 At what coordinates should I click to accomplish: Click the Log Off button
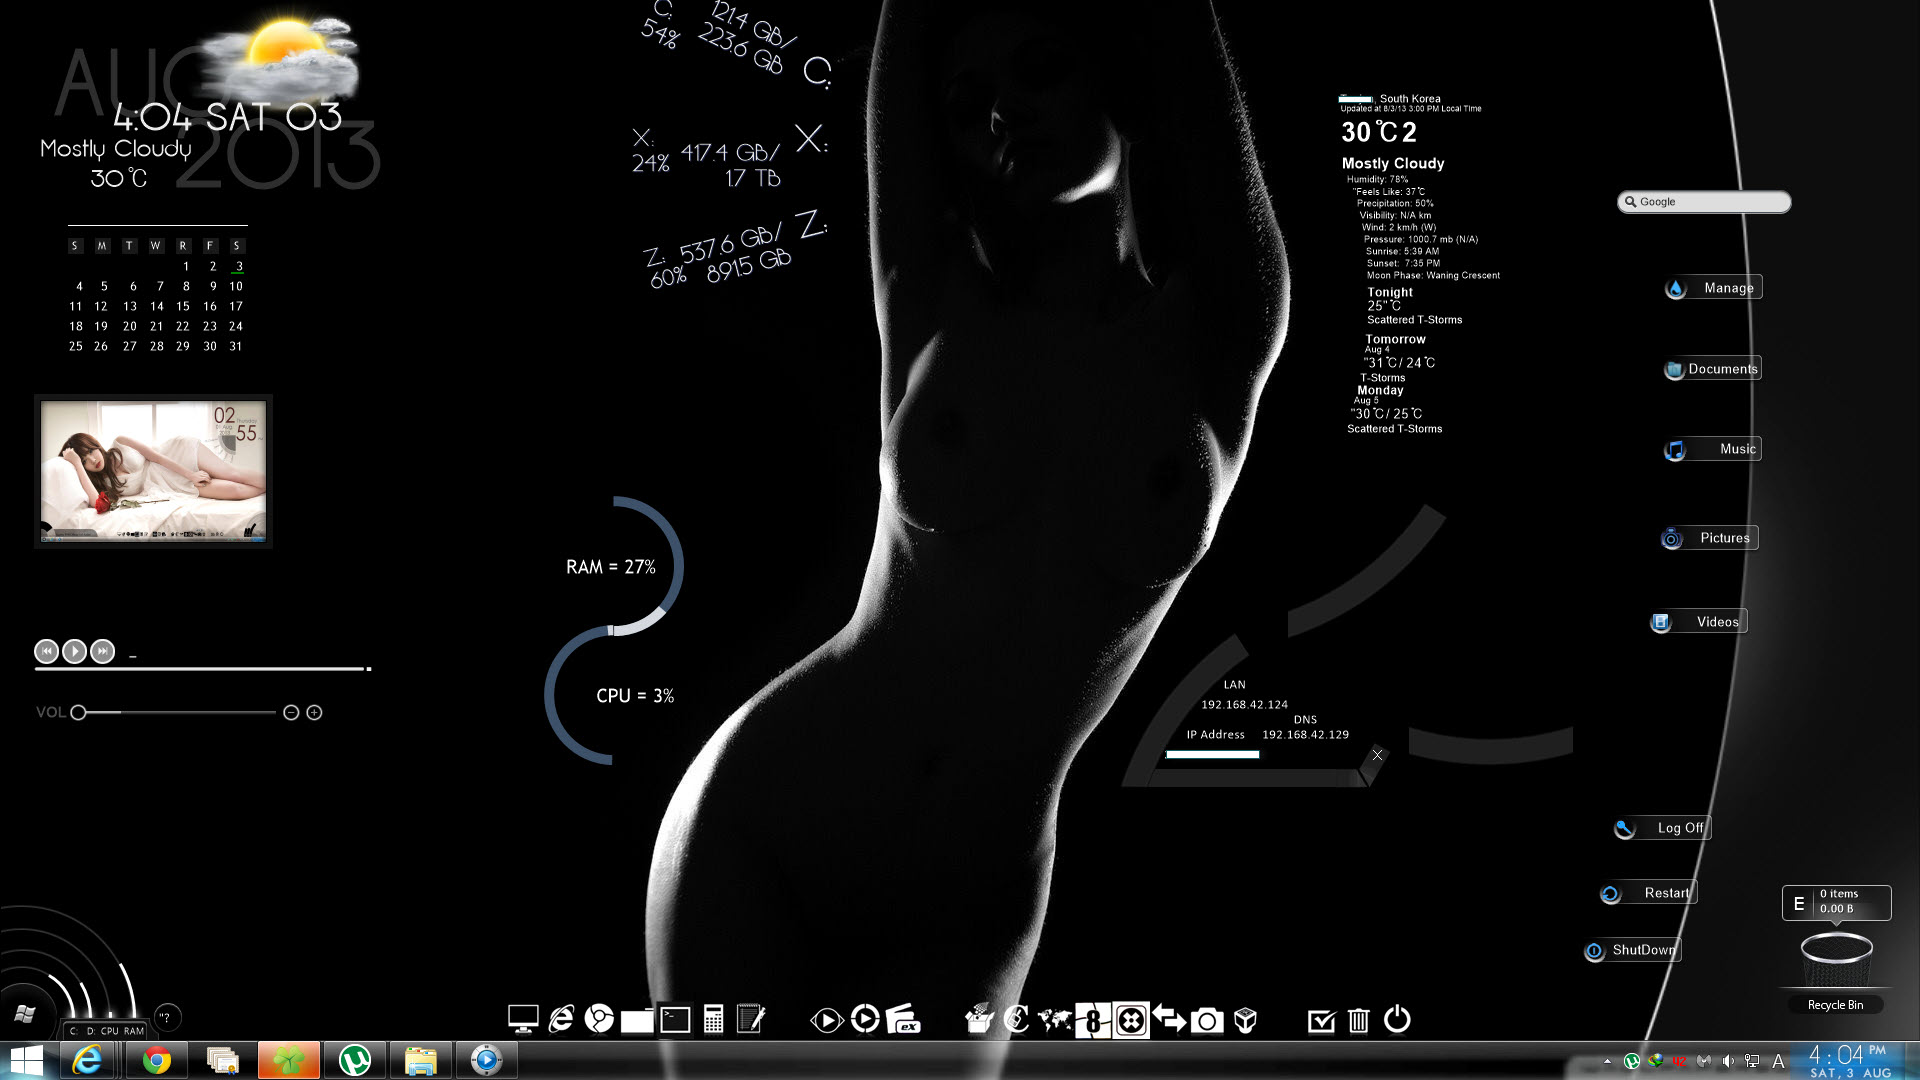coord(1662,828)
